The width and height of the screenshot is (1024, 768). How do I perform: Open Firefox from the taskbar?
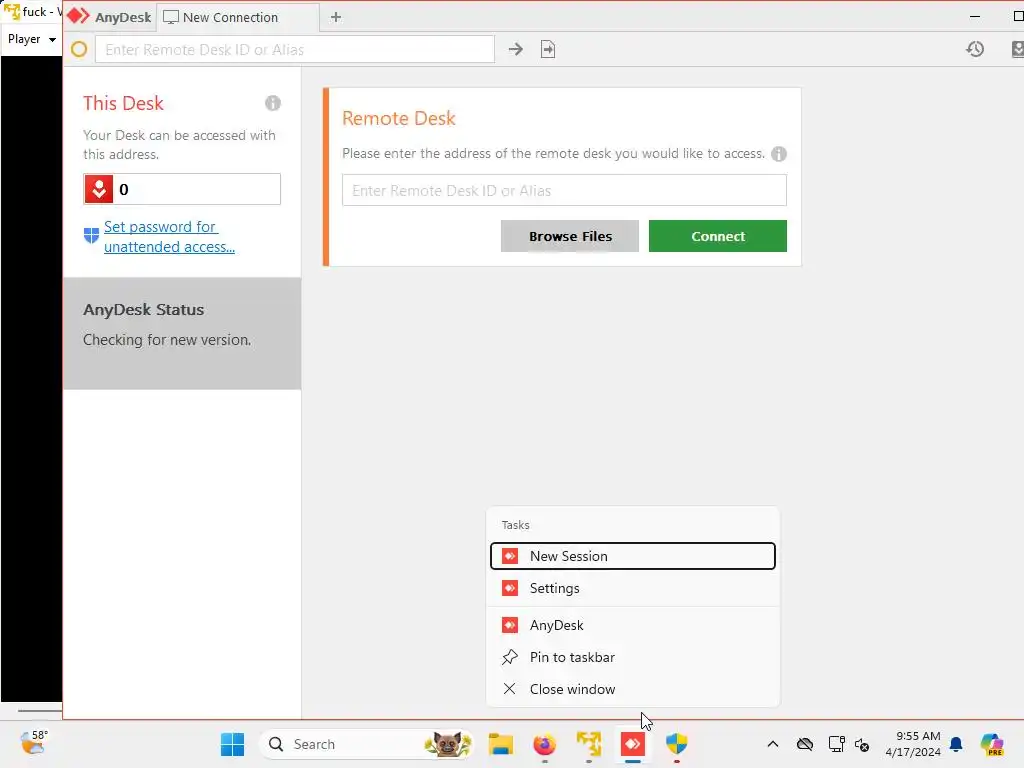pos(545,744)
